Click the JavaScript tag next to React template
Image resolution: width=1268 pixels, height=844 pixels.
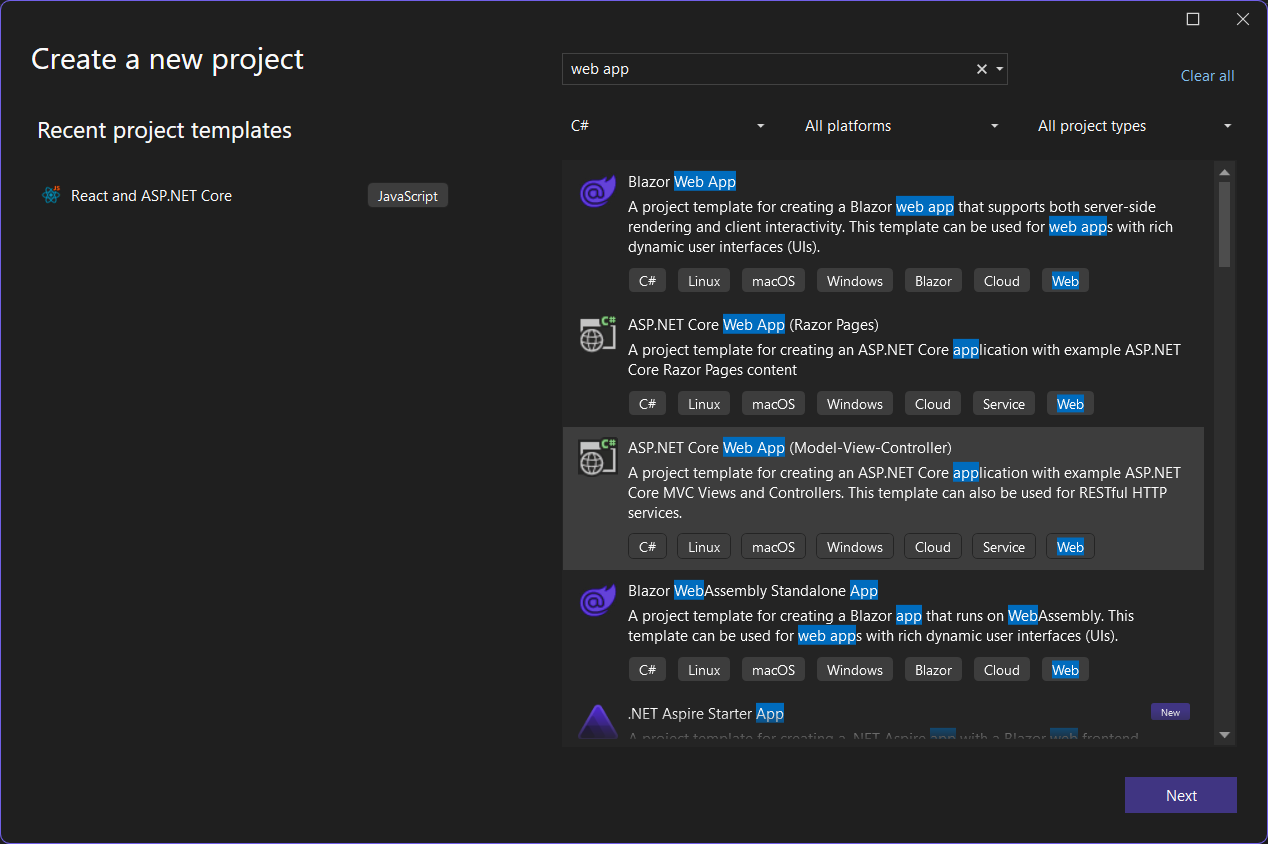coord(407,195)
